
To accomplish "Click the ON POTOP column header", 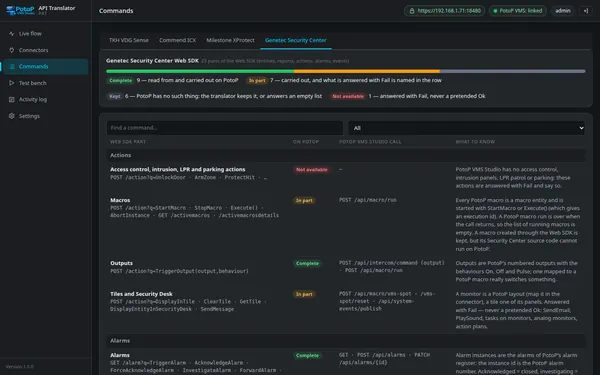I will (x=305, y=142).
